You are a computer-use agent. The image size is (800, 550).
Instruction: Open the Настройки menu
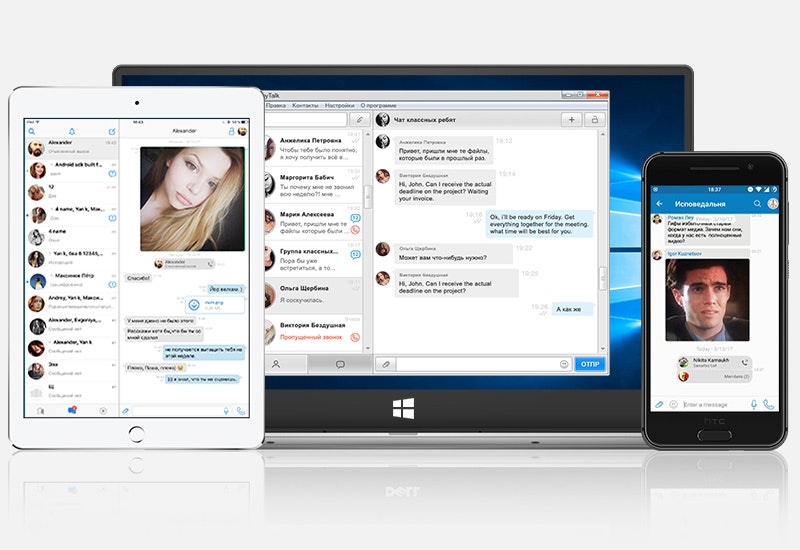click(x=339, y=105)
